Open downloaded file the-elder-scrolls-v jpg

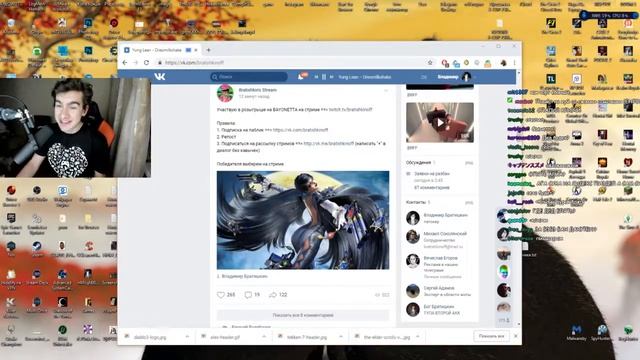387,337
